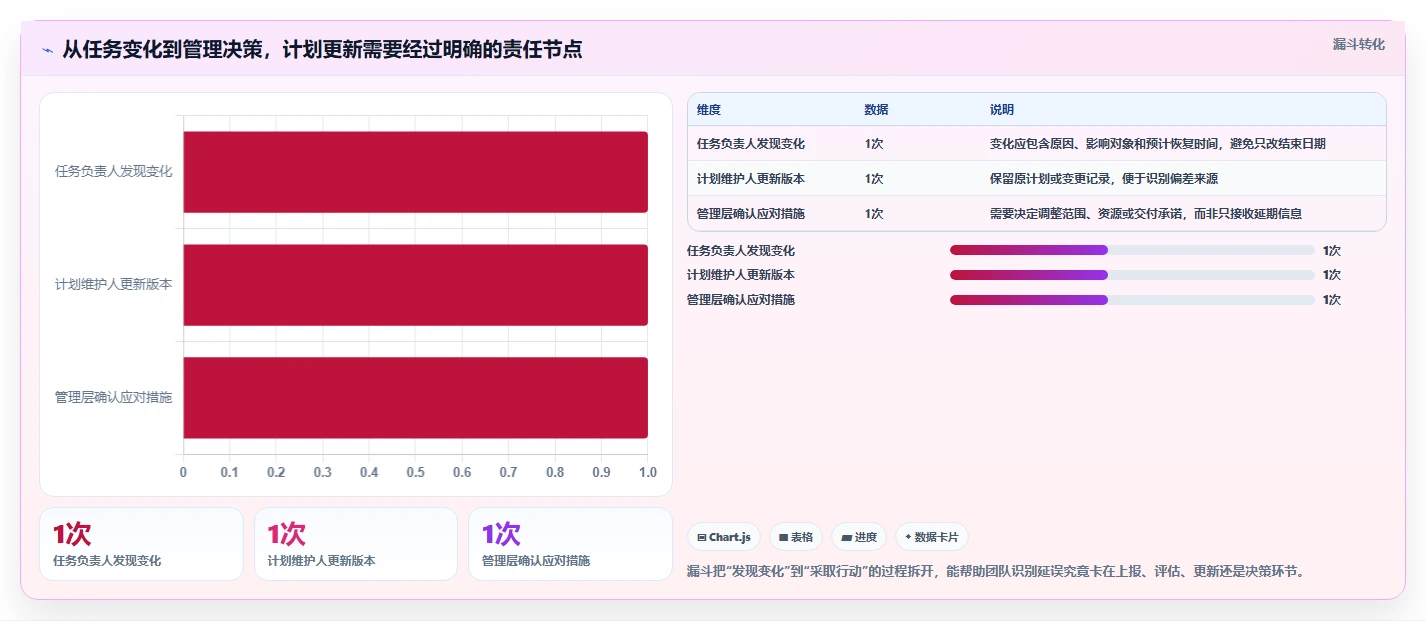Click the 计划维护人更新版本 bar in chart

(x=415, y=285)
